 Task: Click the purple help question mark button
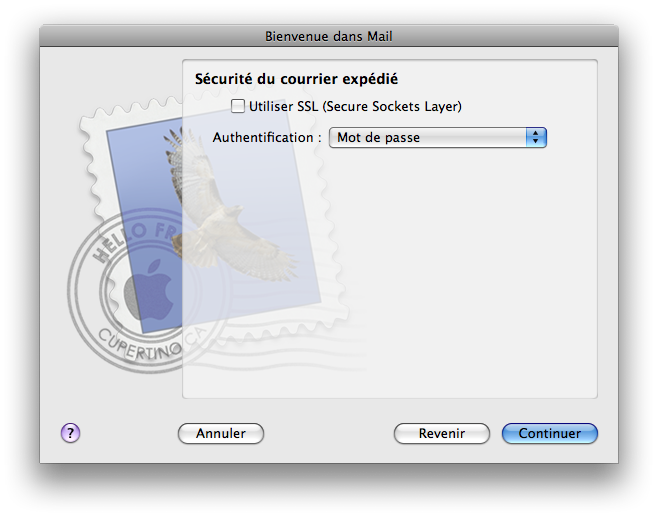pyautogui.click(x=70, y=433)
